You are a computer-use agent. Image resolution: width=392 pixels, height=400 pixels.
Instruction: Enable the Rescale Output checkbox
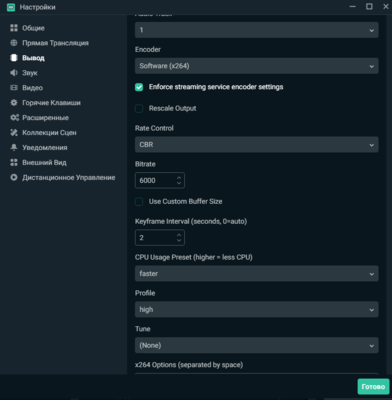[139, 108]
